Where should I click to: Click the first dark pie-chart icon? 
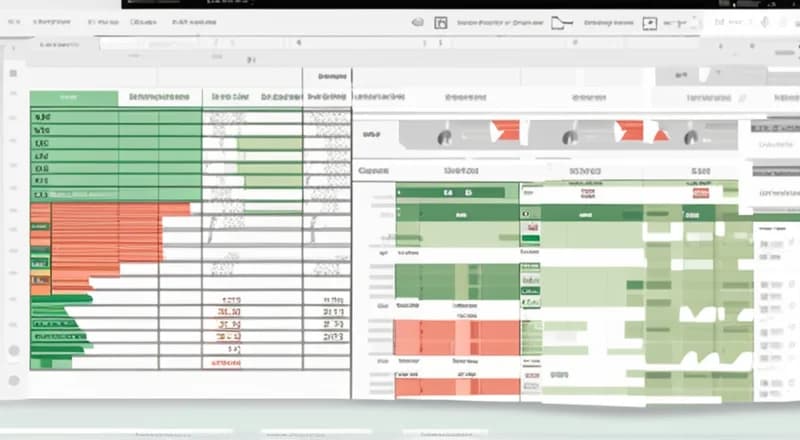445,137
